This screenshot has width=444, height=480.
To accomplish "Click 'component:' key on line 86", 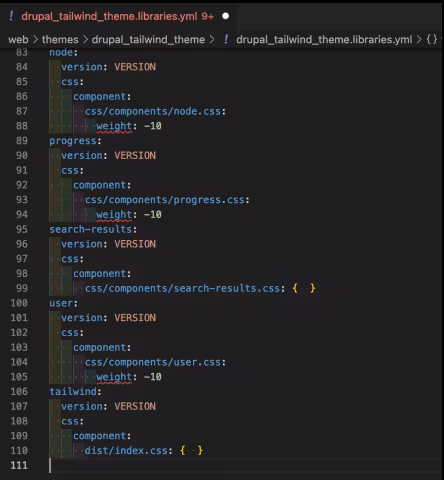I will (x=102, y=97).
